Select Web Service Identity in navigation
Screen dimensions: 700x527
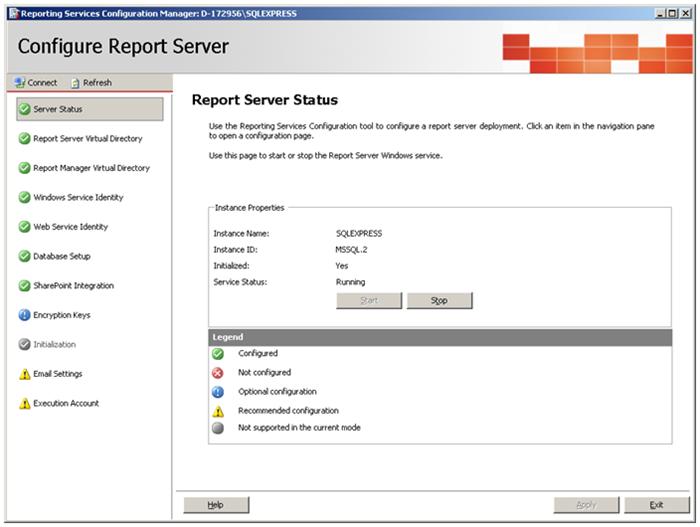tap(71, 227)
